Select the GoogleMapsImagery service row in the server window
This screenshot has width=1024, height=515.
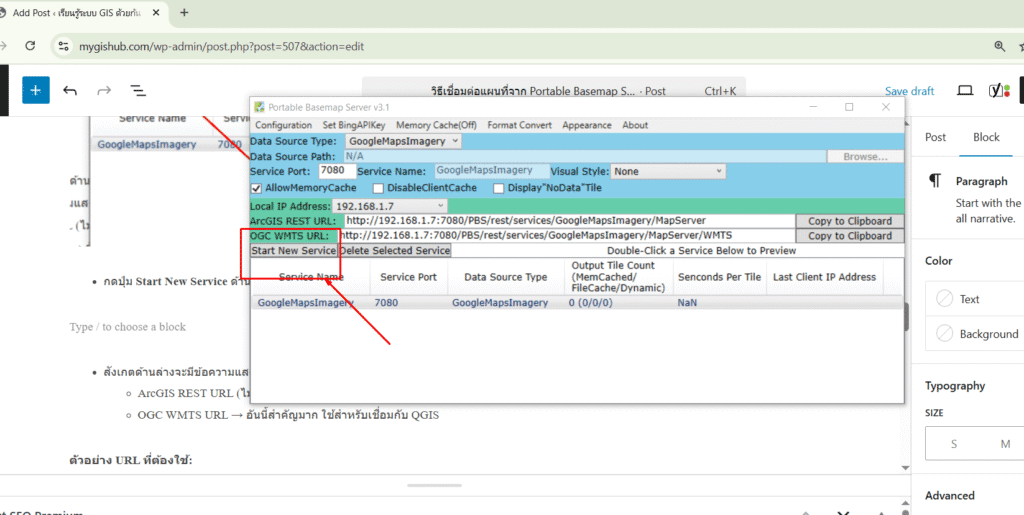577,303
